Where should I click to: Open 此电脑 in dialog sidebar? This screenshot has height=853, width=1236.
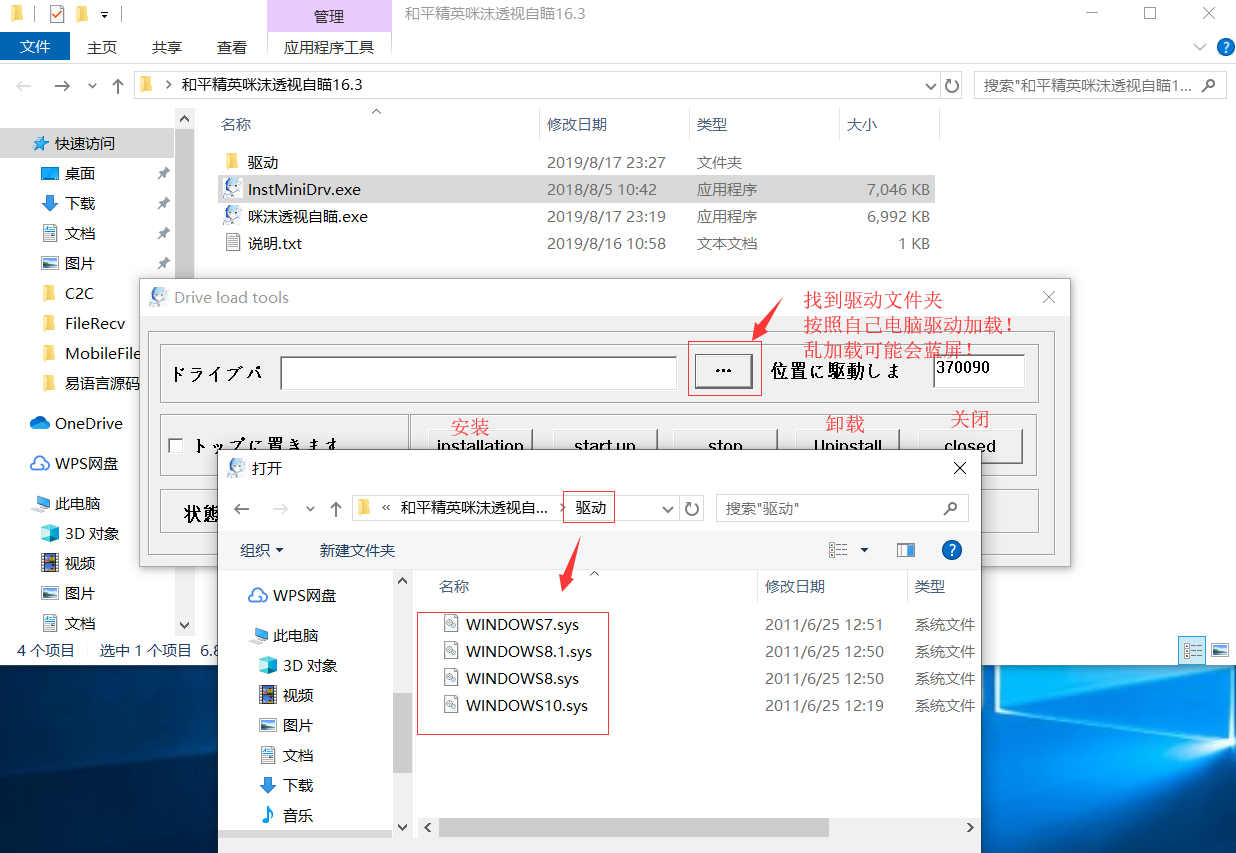coord(285,635)
